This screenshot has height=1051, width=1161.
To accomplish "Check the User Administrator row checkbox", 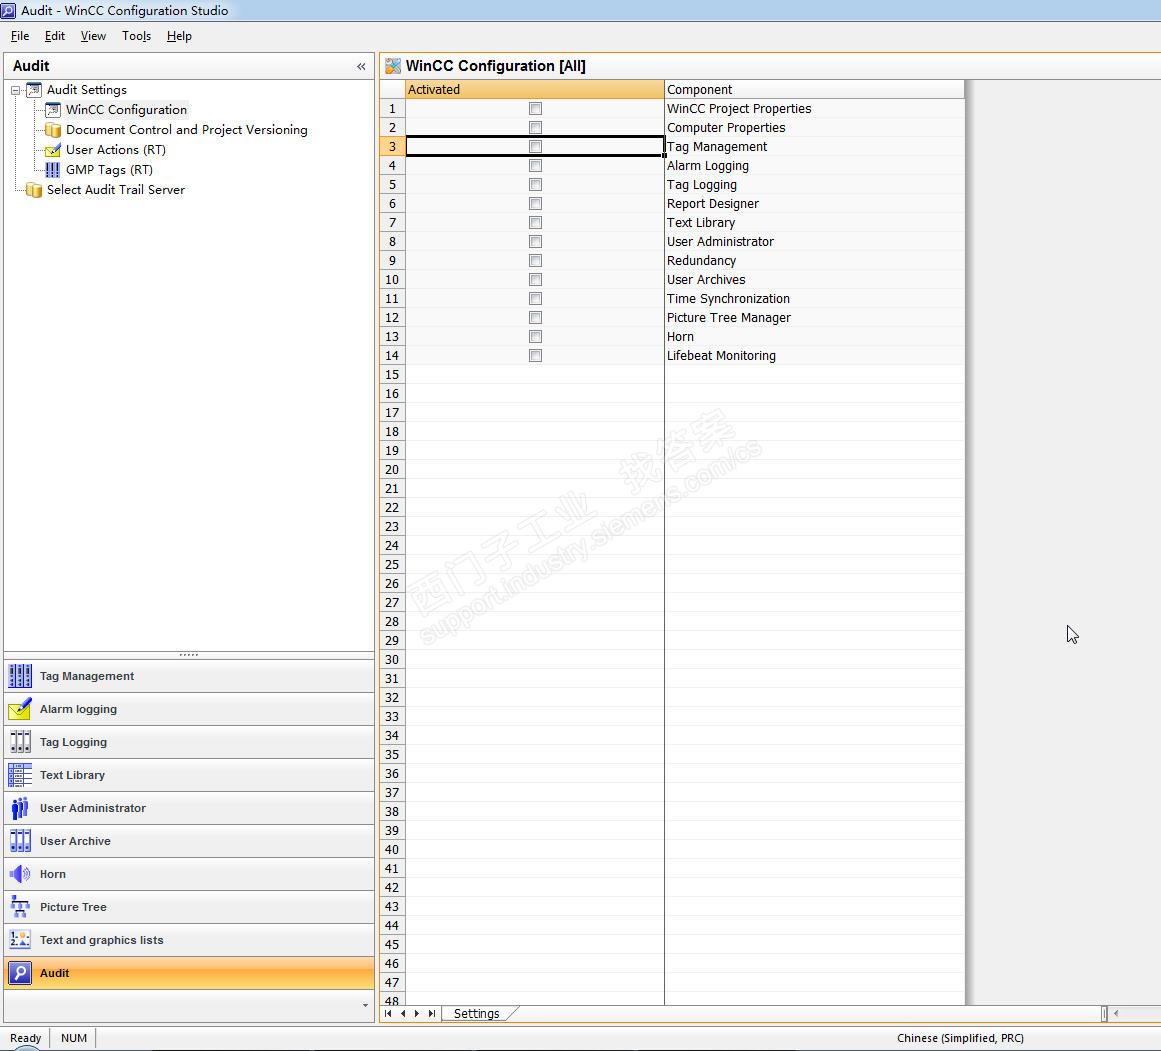I will tap(535, 241).
